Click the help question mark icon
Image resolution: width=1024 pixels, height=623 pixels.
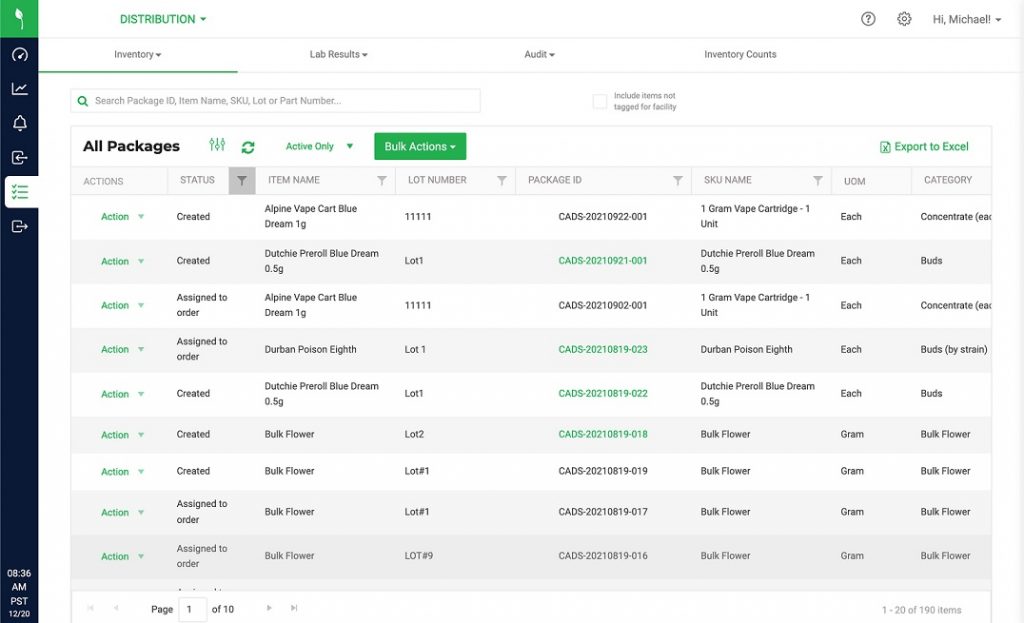pyautogui.click(x=868, y=19)
